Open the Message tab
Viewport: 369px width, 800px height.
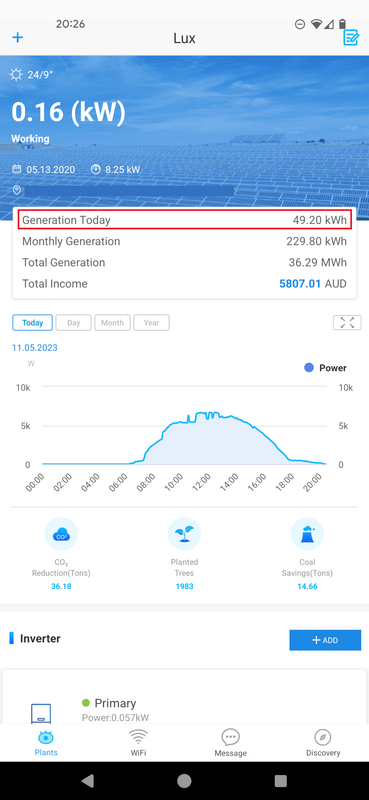pos(231,743)
